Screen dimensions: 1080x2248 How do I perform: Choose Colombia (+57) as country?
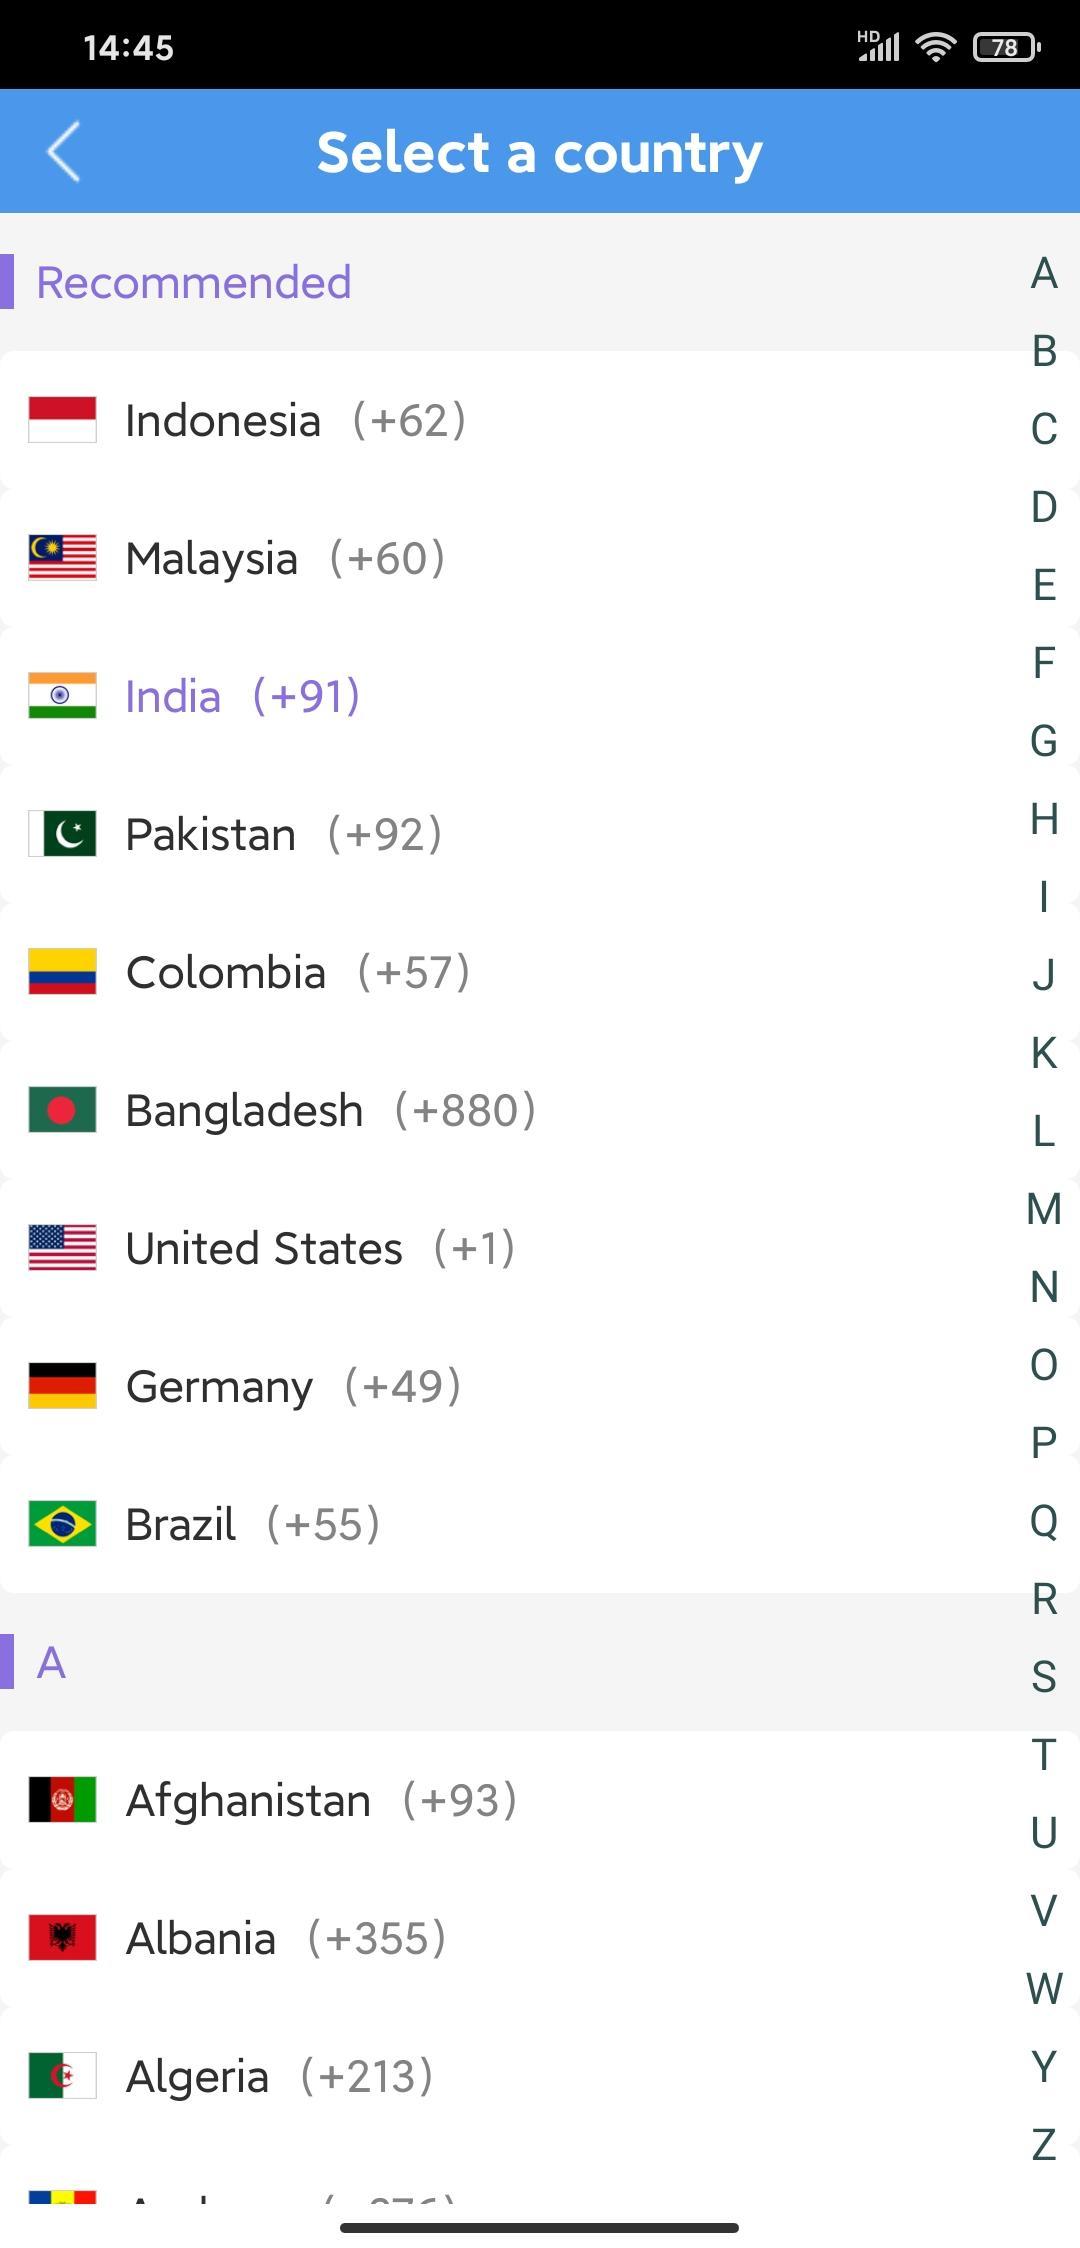[500, 972]
